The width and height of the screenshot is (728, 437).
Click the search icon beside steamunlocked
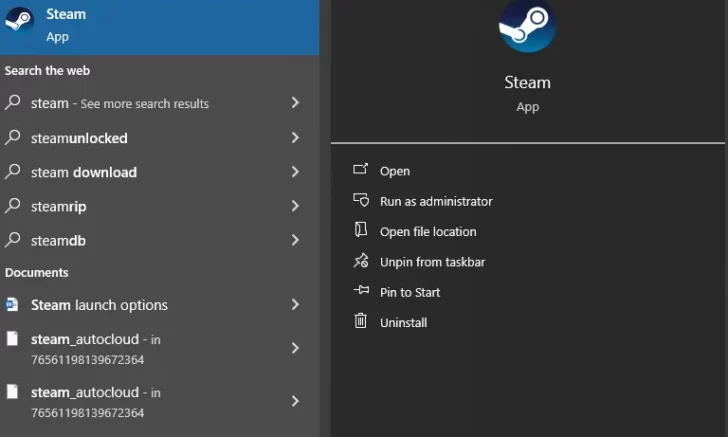13,137
